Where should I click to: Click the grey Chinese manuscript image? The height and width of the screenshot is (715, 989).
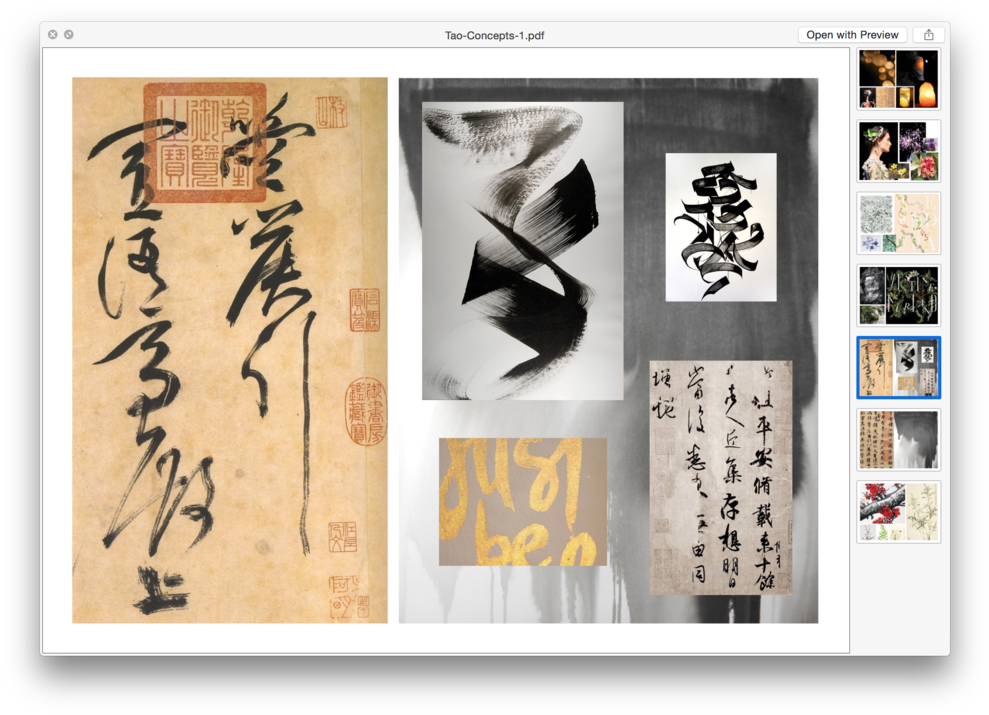721,477
